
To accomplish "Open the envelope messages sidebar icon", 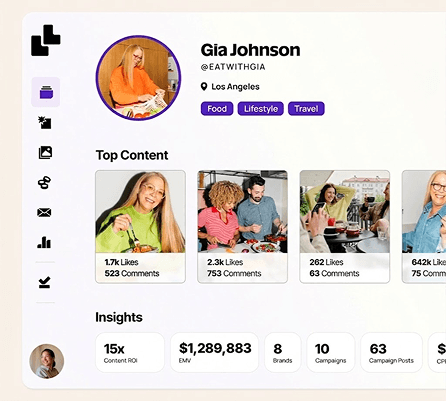I will 44,212.
